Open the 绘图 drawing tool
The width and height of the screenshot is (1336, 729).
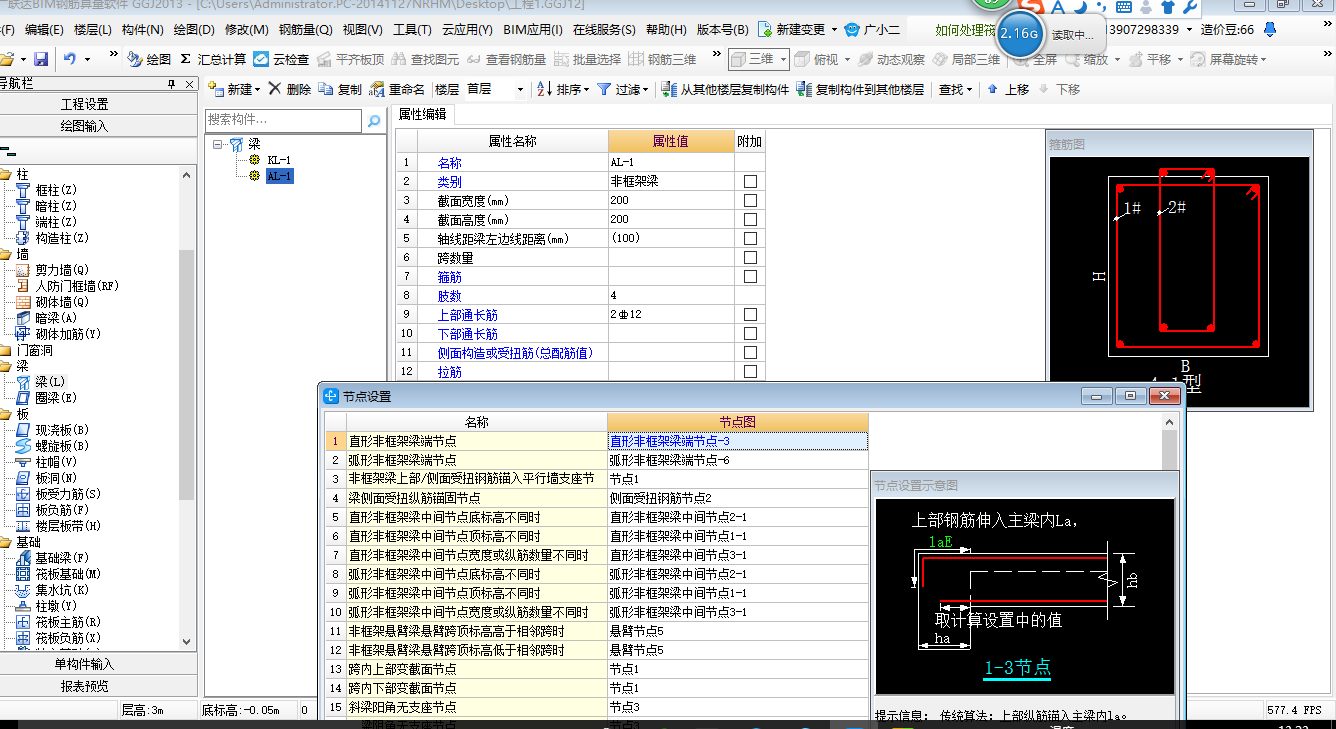pyautogui.click(x=149, y=59)
